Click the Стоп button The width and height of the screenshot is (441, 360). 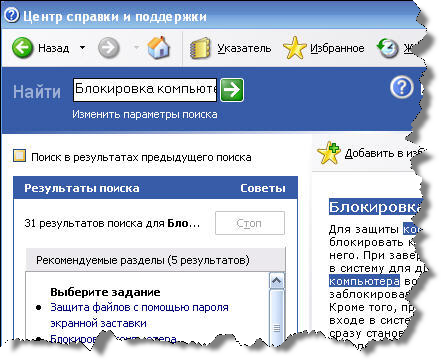[x=250, y=223]
